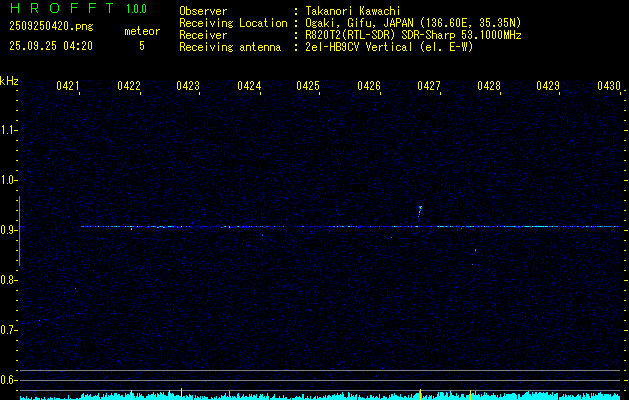Click the 0425 time axis marker
Viewport: 629px width, 400px height.
(308, 85)
